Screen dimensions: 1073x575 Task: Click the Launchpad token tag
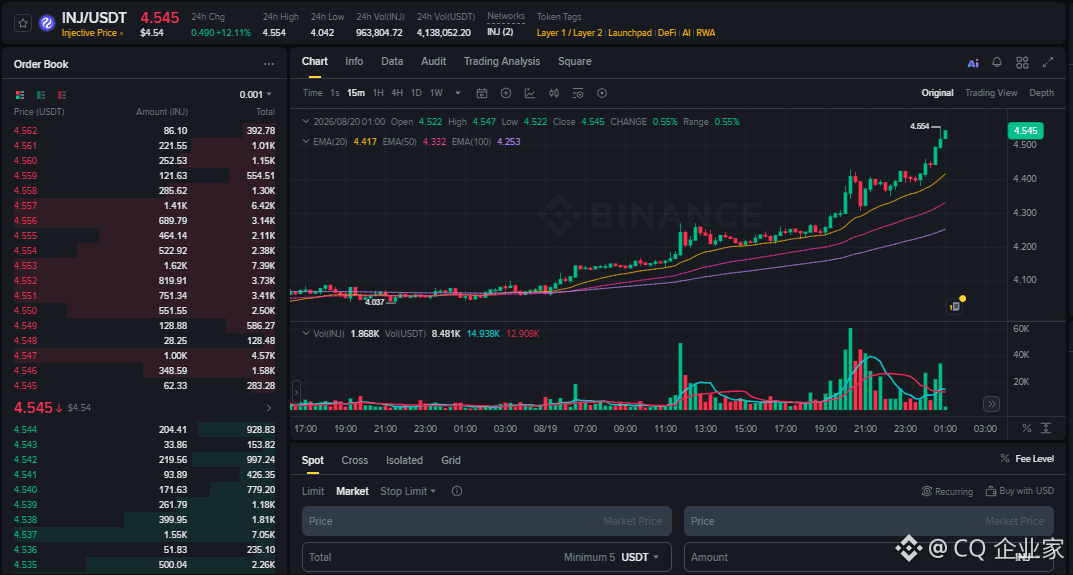630,33
